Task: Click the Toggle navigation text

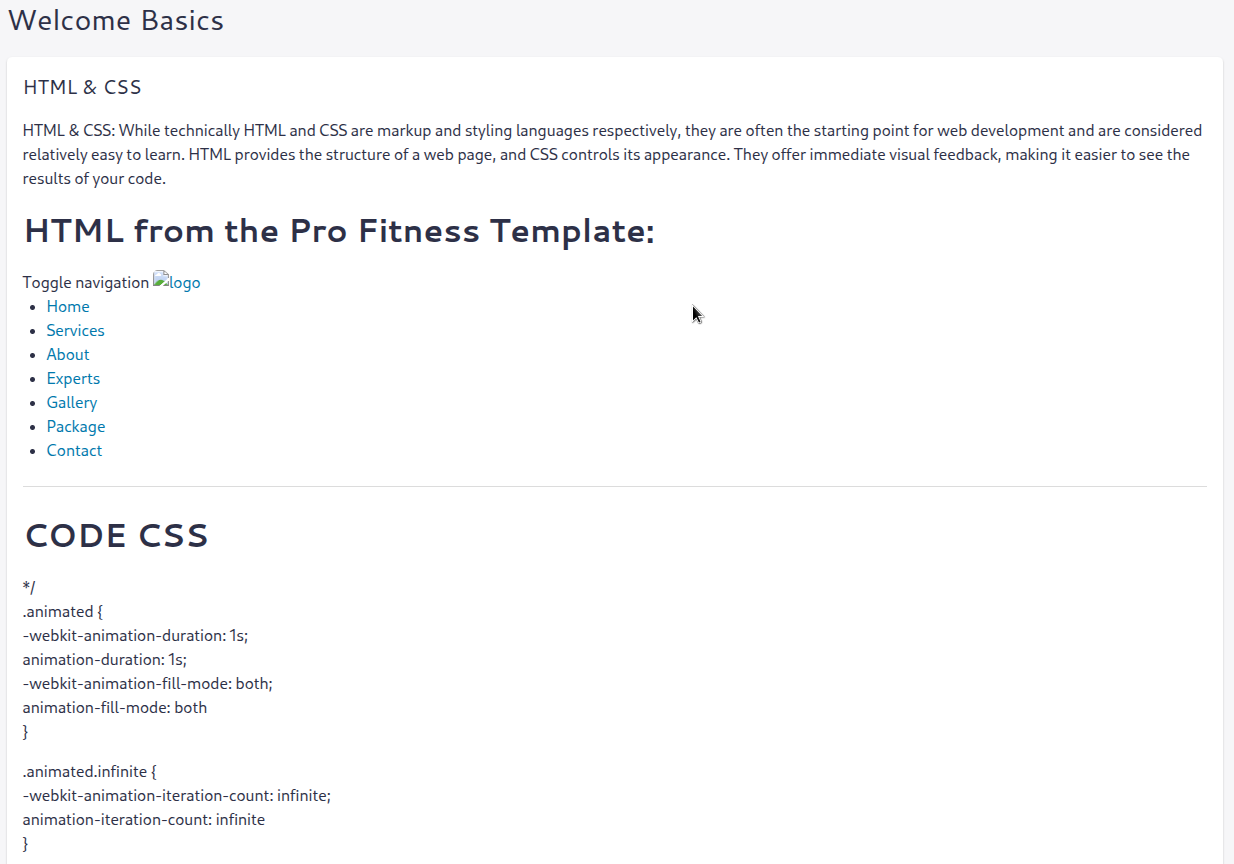Action: tap(86, 283)
